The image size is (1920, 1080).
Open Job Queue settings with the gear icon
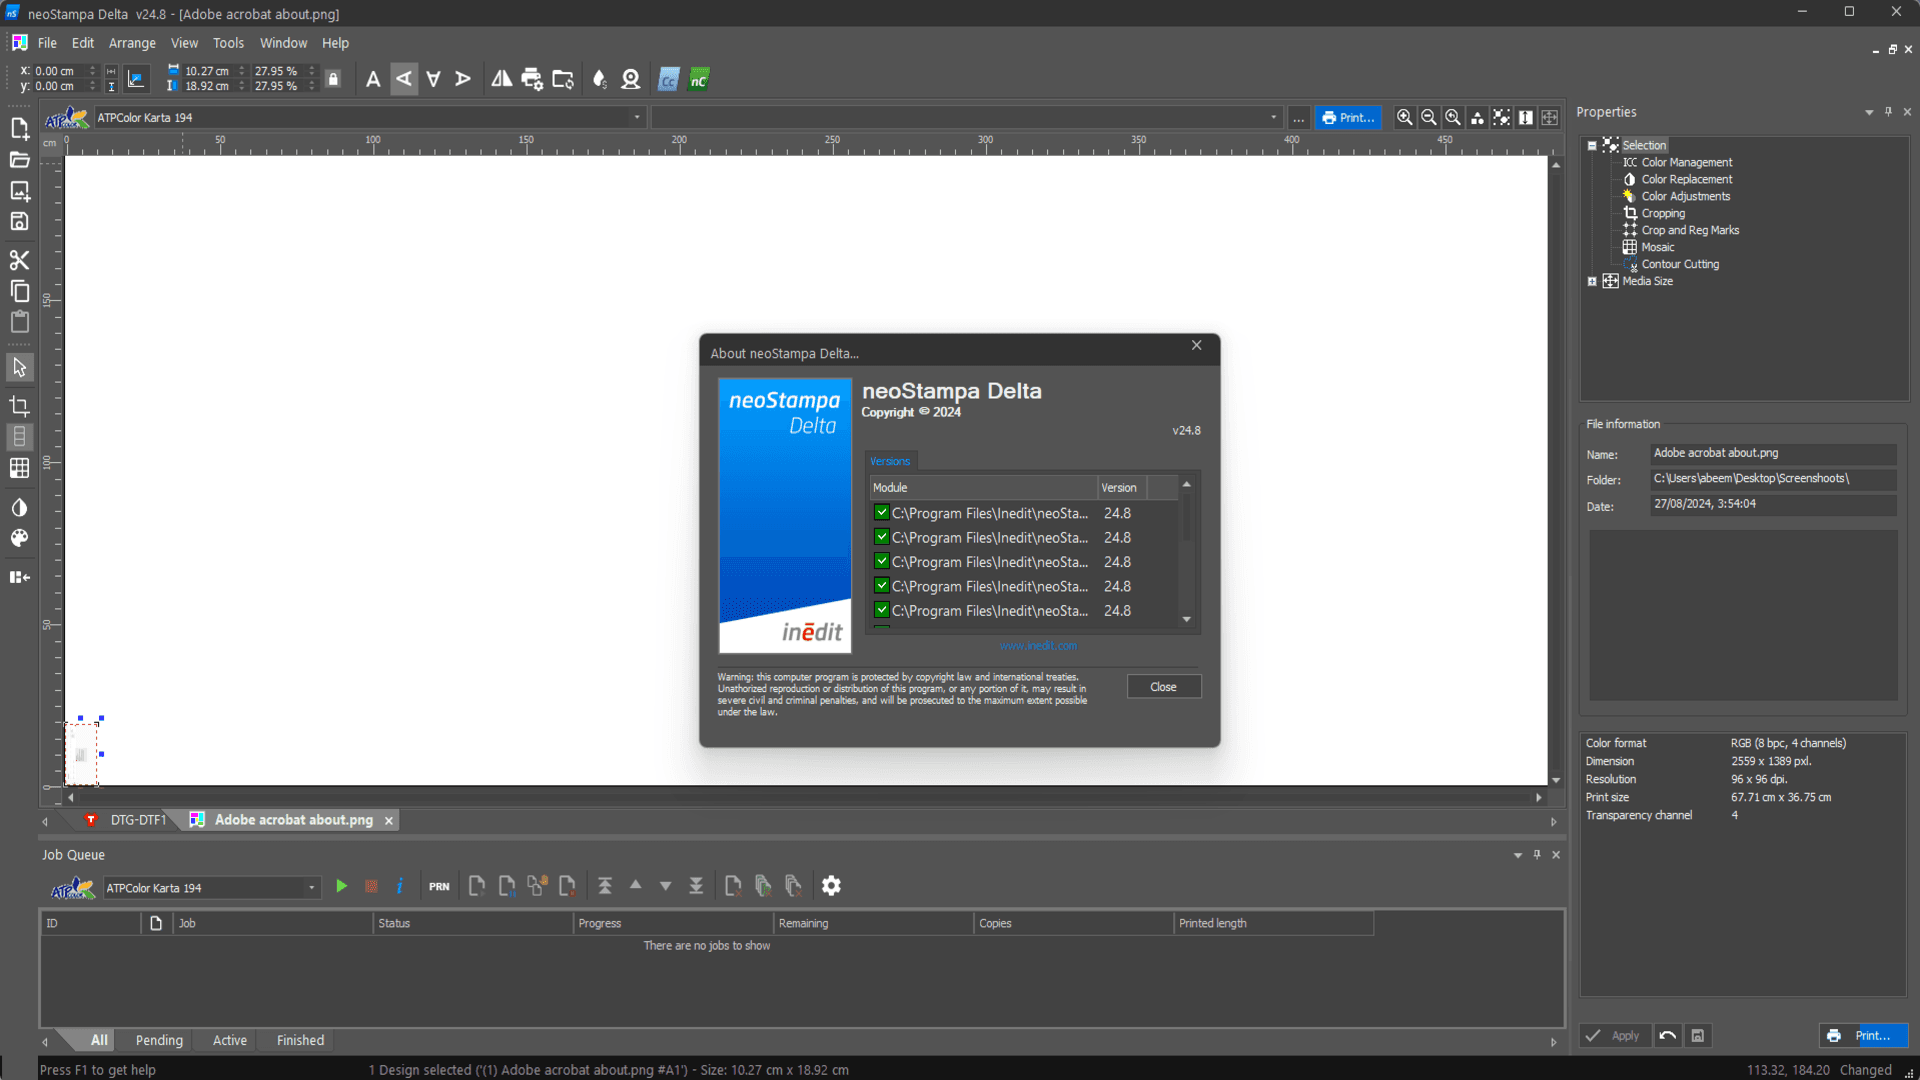[x=831, y=886]
